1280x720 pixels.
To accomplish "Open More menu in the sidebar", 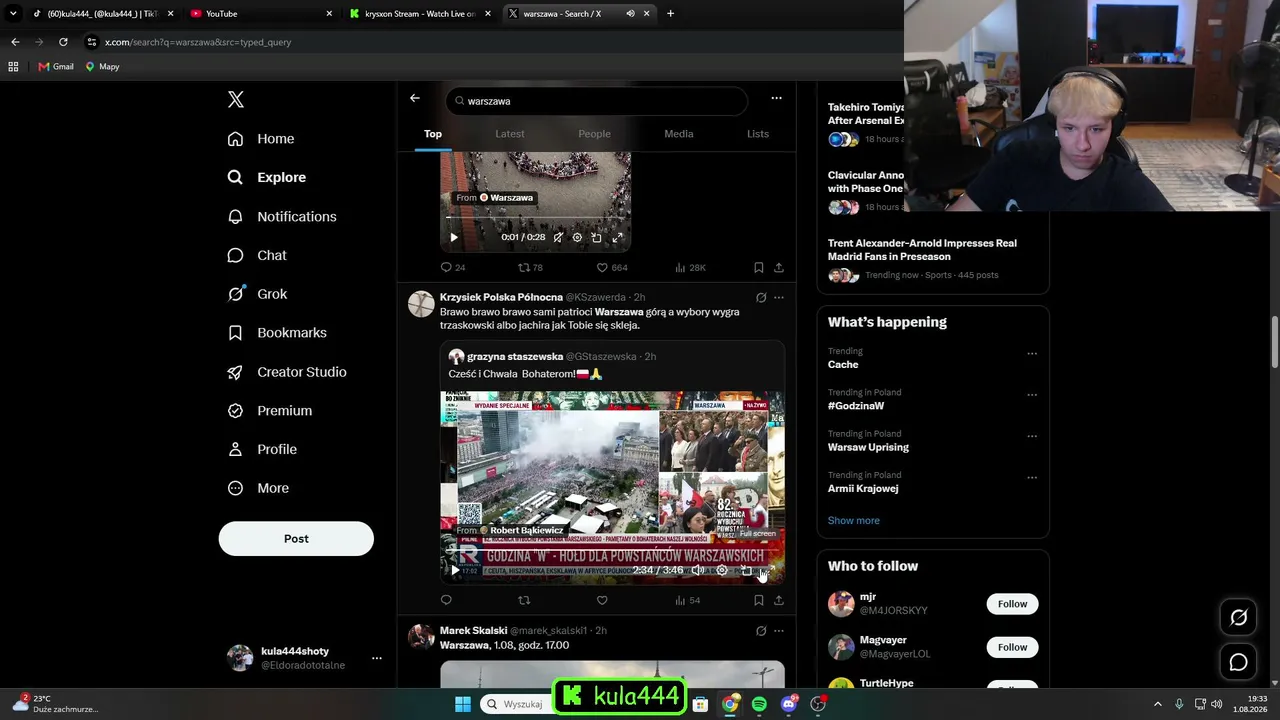I will click(258, 489).
